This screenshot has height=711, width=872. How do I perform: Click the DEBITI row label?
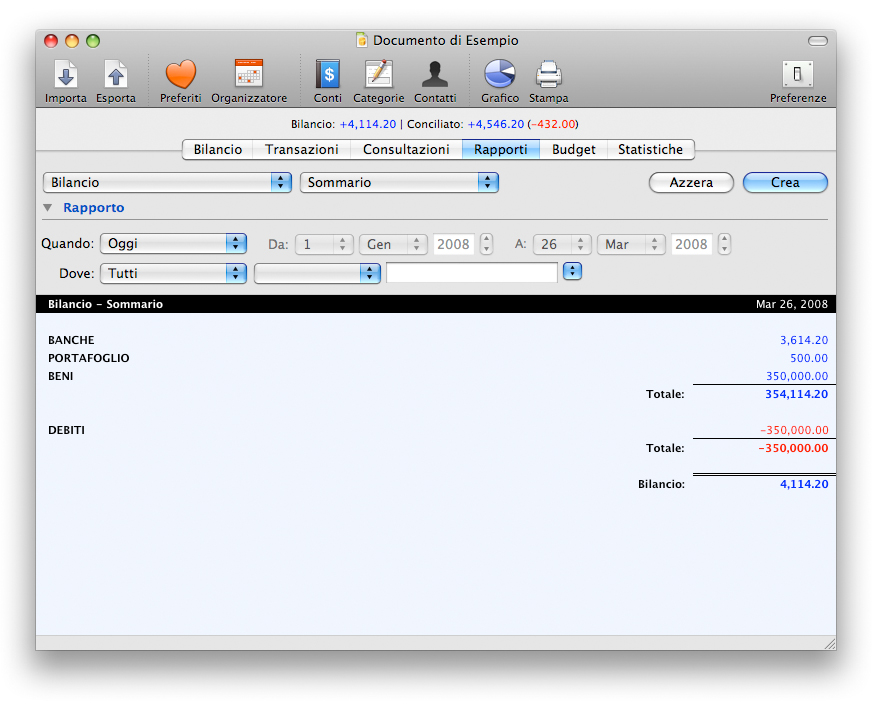click(66, 430)
